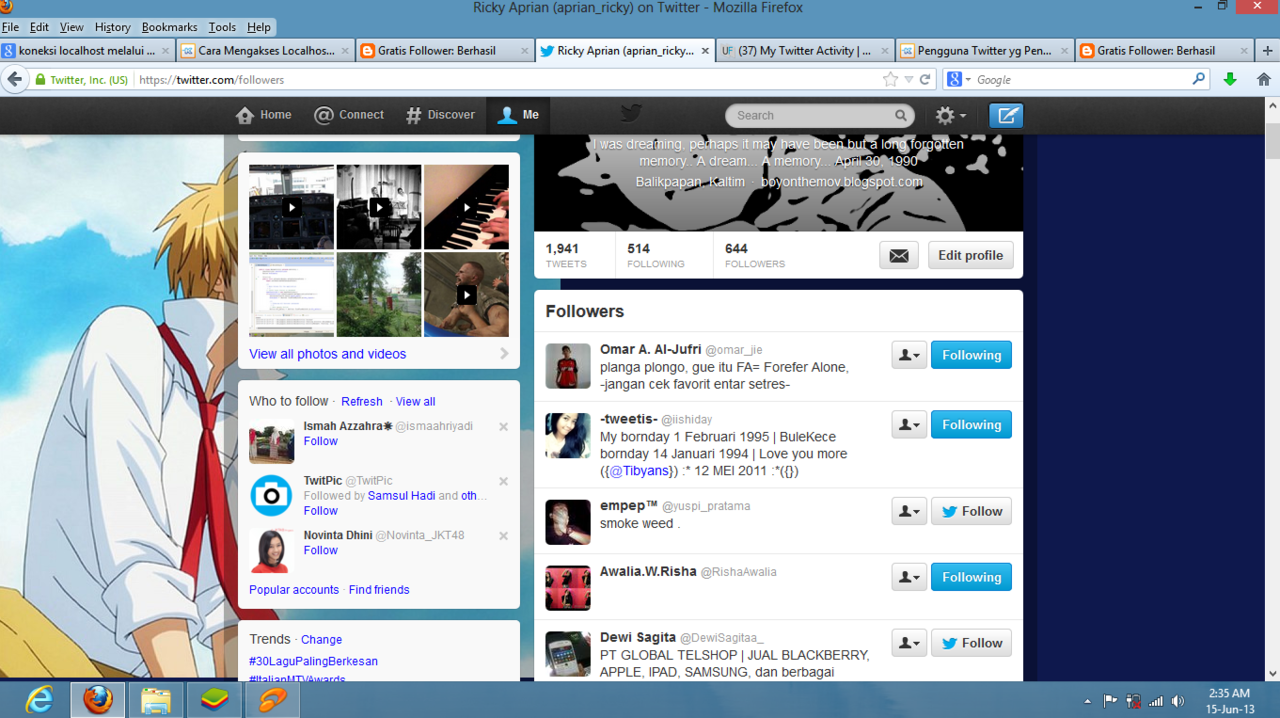Dismiss Novinta Dhini follow suggestion
1280x718 pixels.
504,536
